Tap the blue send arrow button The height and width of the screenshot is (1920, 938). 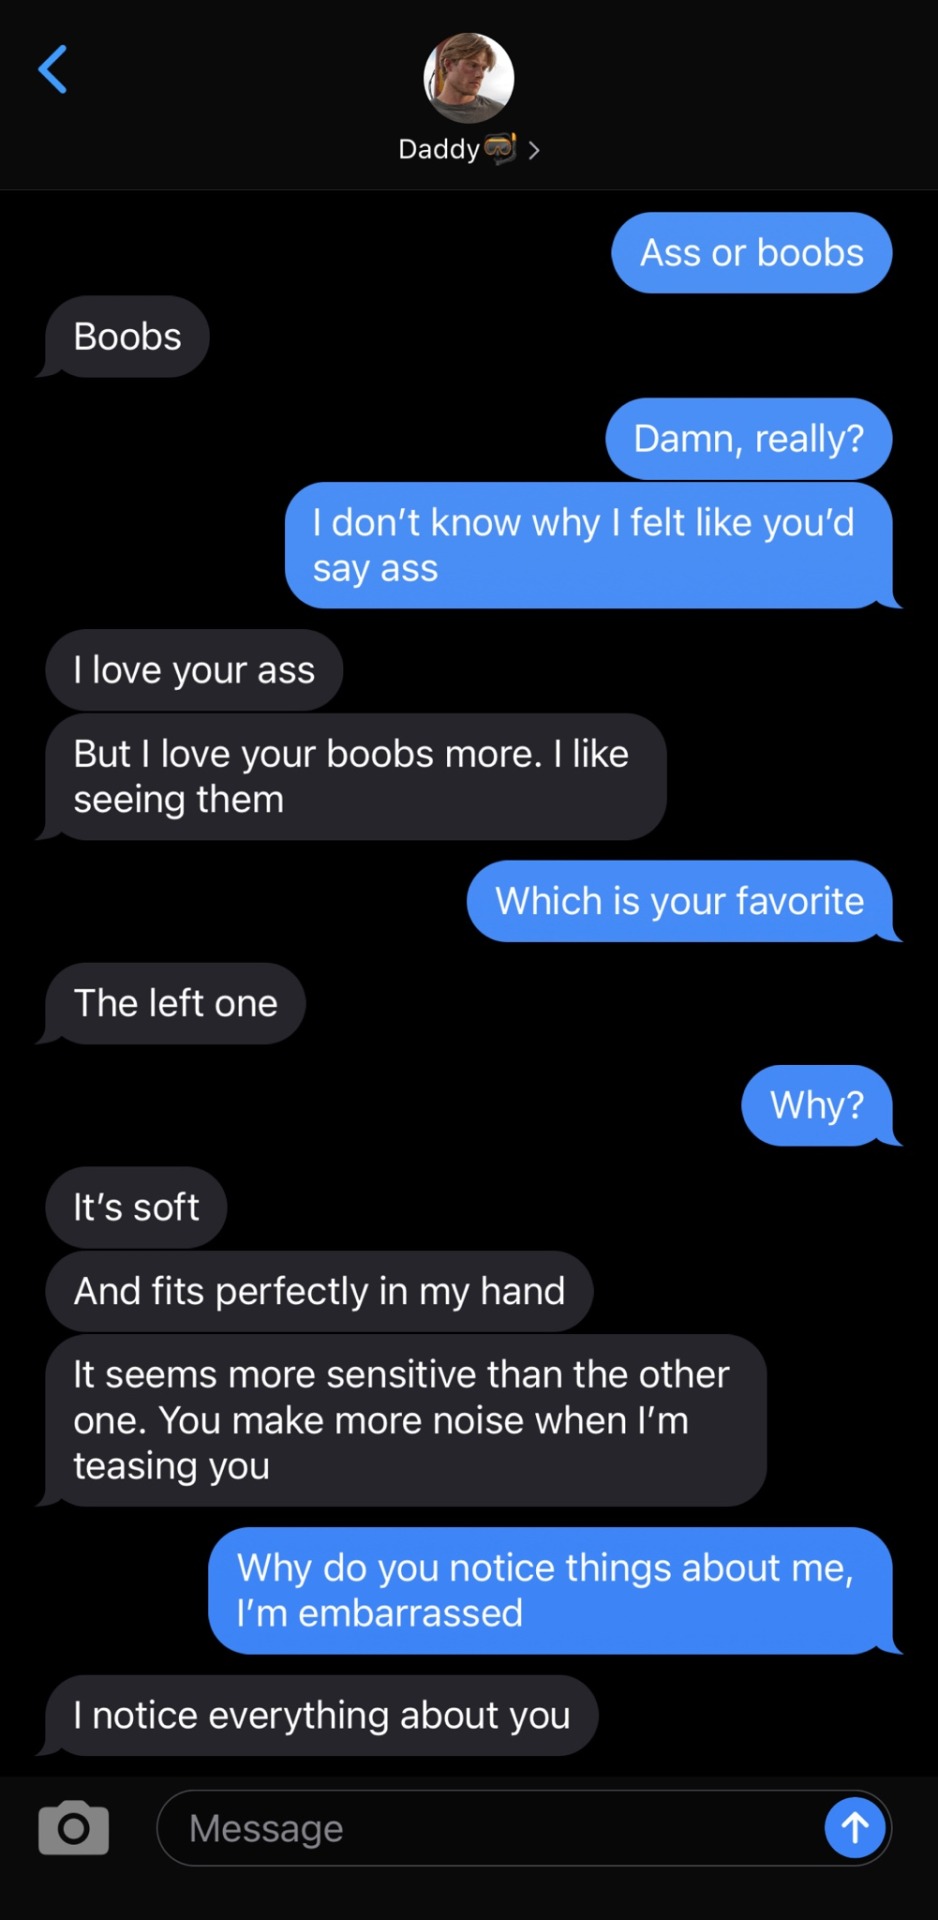pyautogui.click(x=854, y=1828)
